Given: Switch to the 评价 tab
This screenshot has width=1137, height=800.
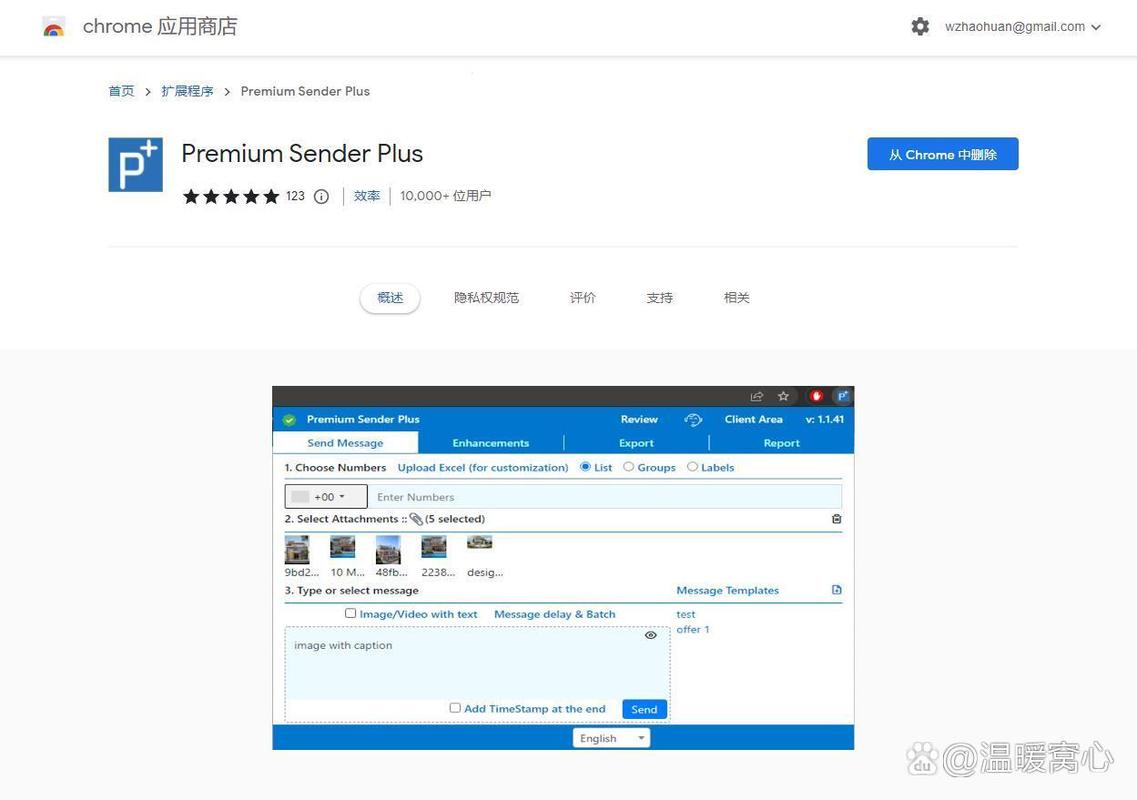Looking at the screenshot, I should (x=582, y=298).
